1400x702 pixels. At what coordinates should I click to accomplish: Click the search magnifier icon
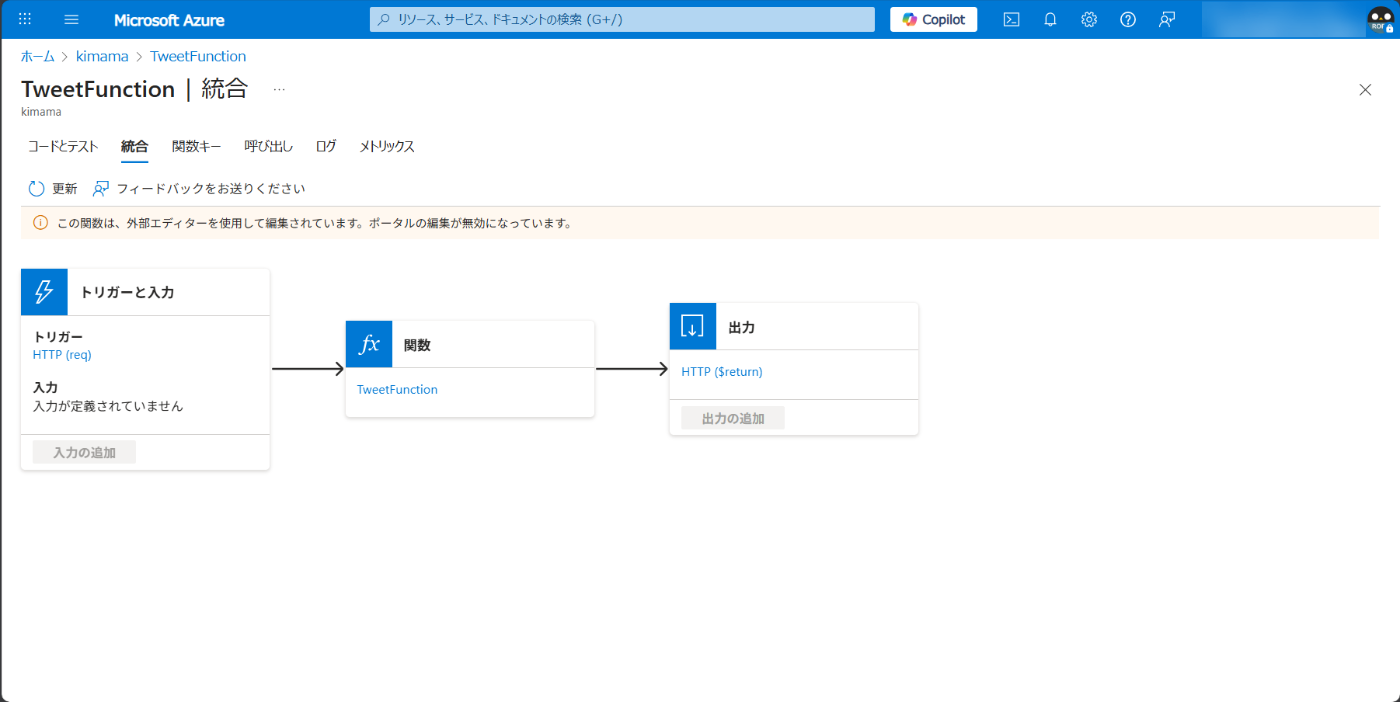pyautogui.click(x=383, y=19)
